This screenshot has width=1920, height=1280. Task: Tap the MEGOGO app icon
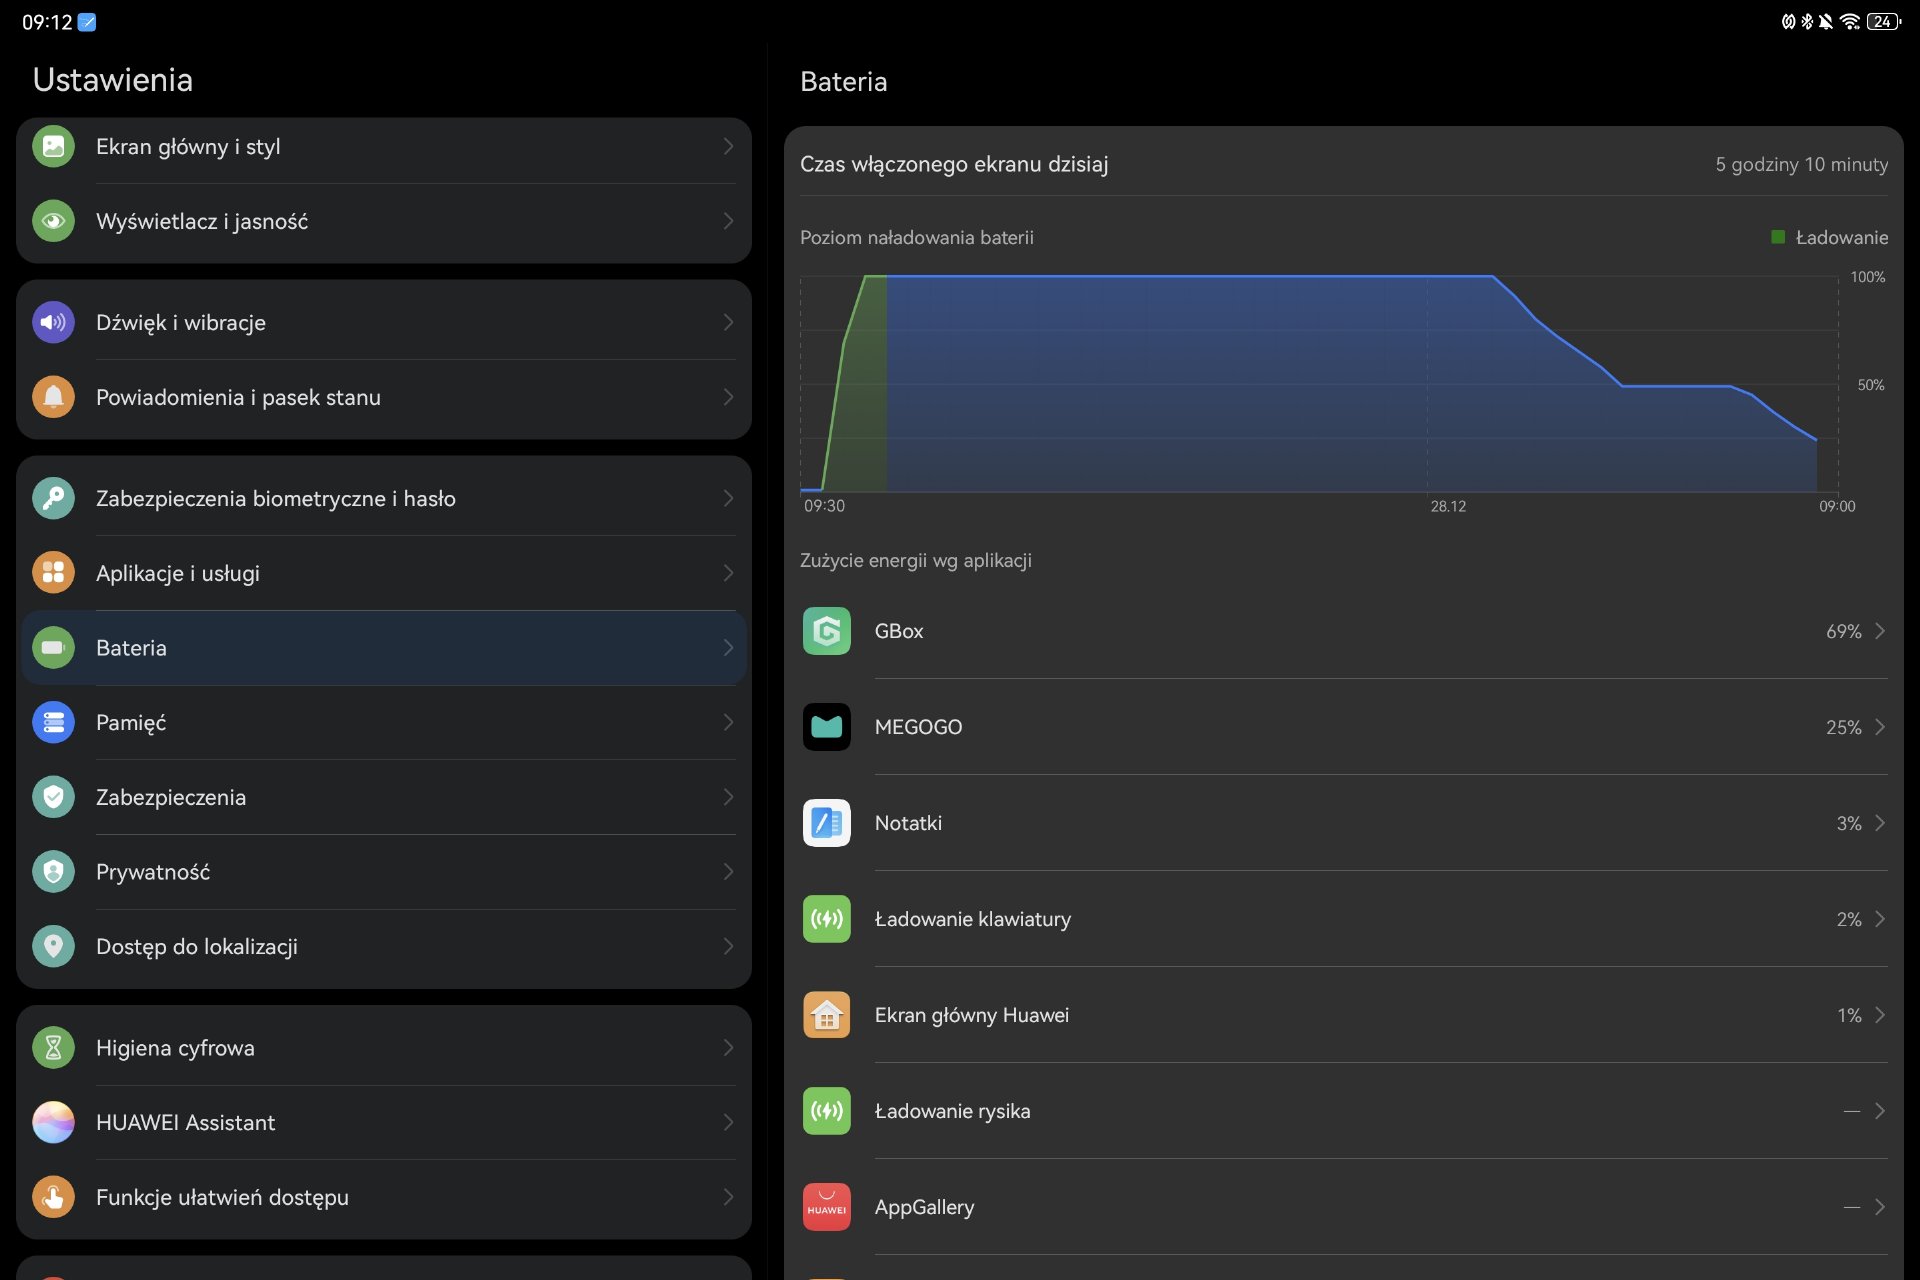click(x=826, y=727)
